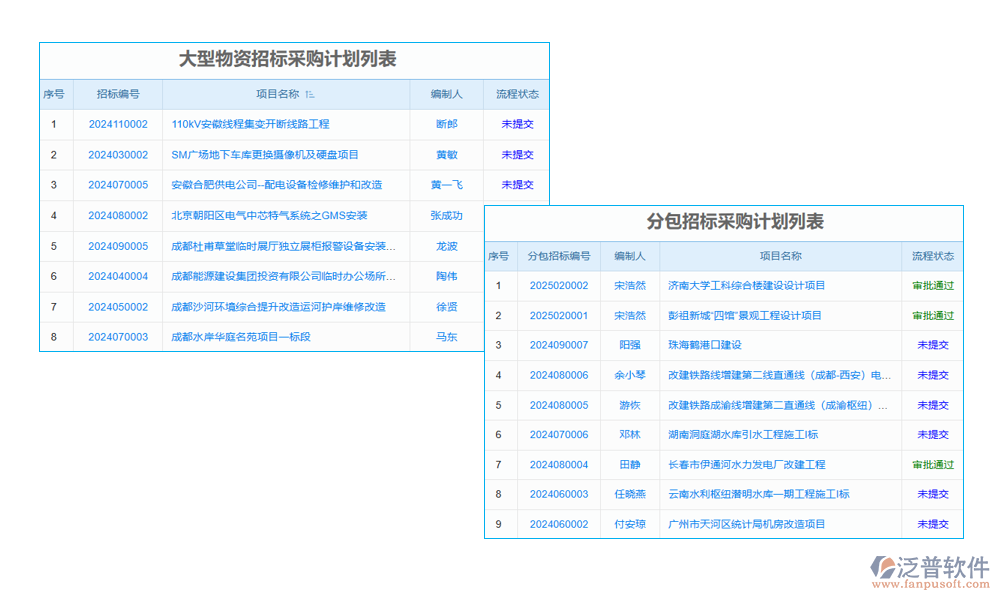Screen dimensions: 1000x600
Task: Click the 招标编号 column header
Action: (119, 93)
